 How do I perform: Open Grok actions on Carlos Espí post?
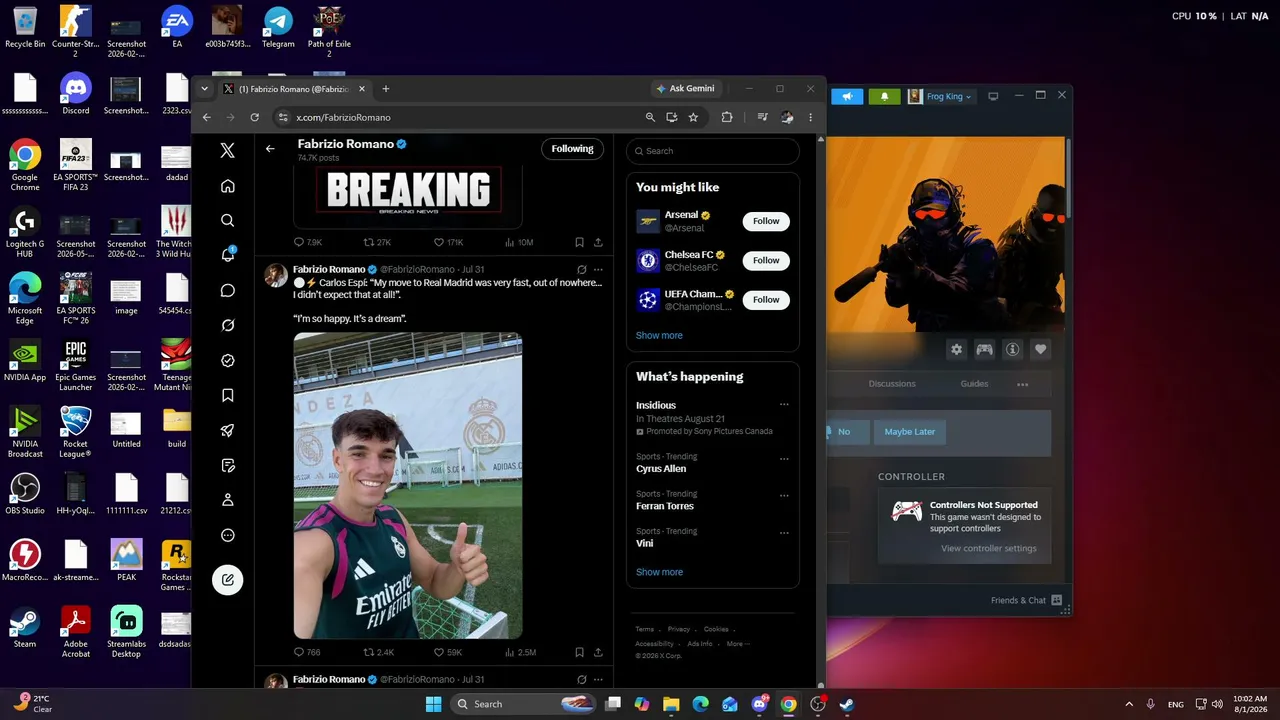pos(582,270)
